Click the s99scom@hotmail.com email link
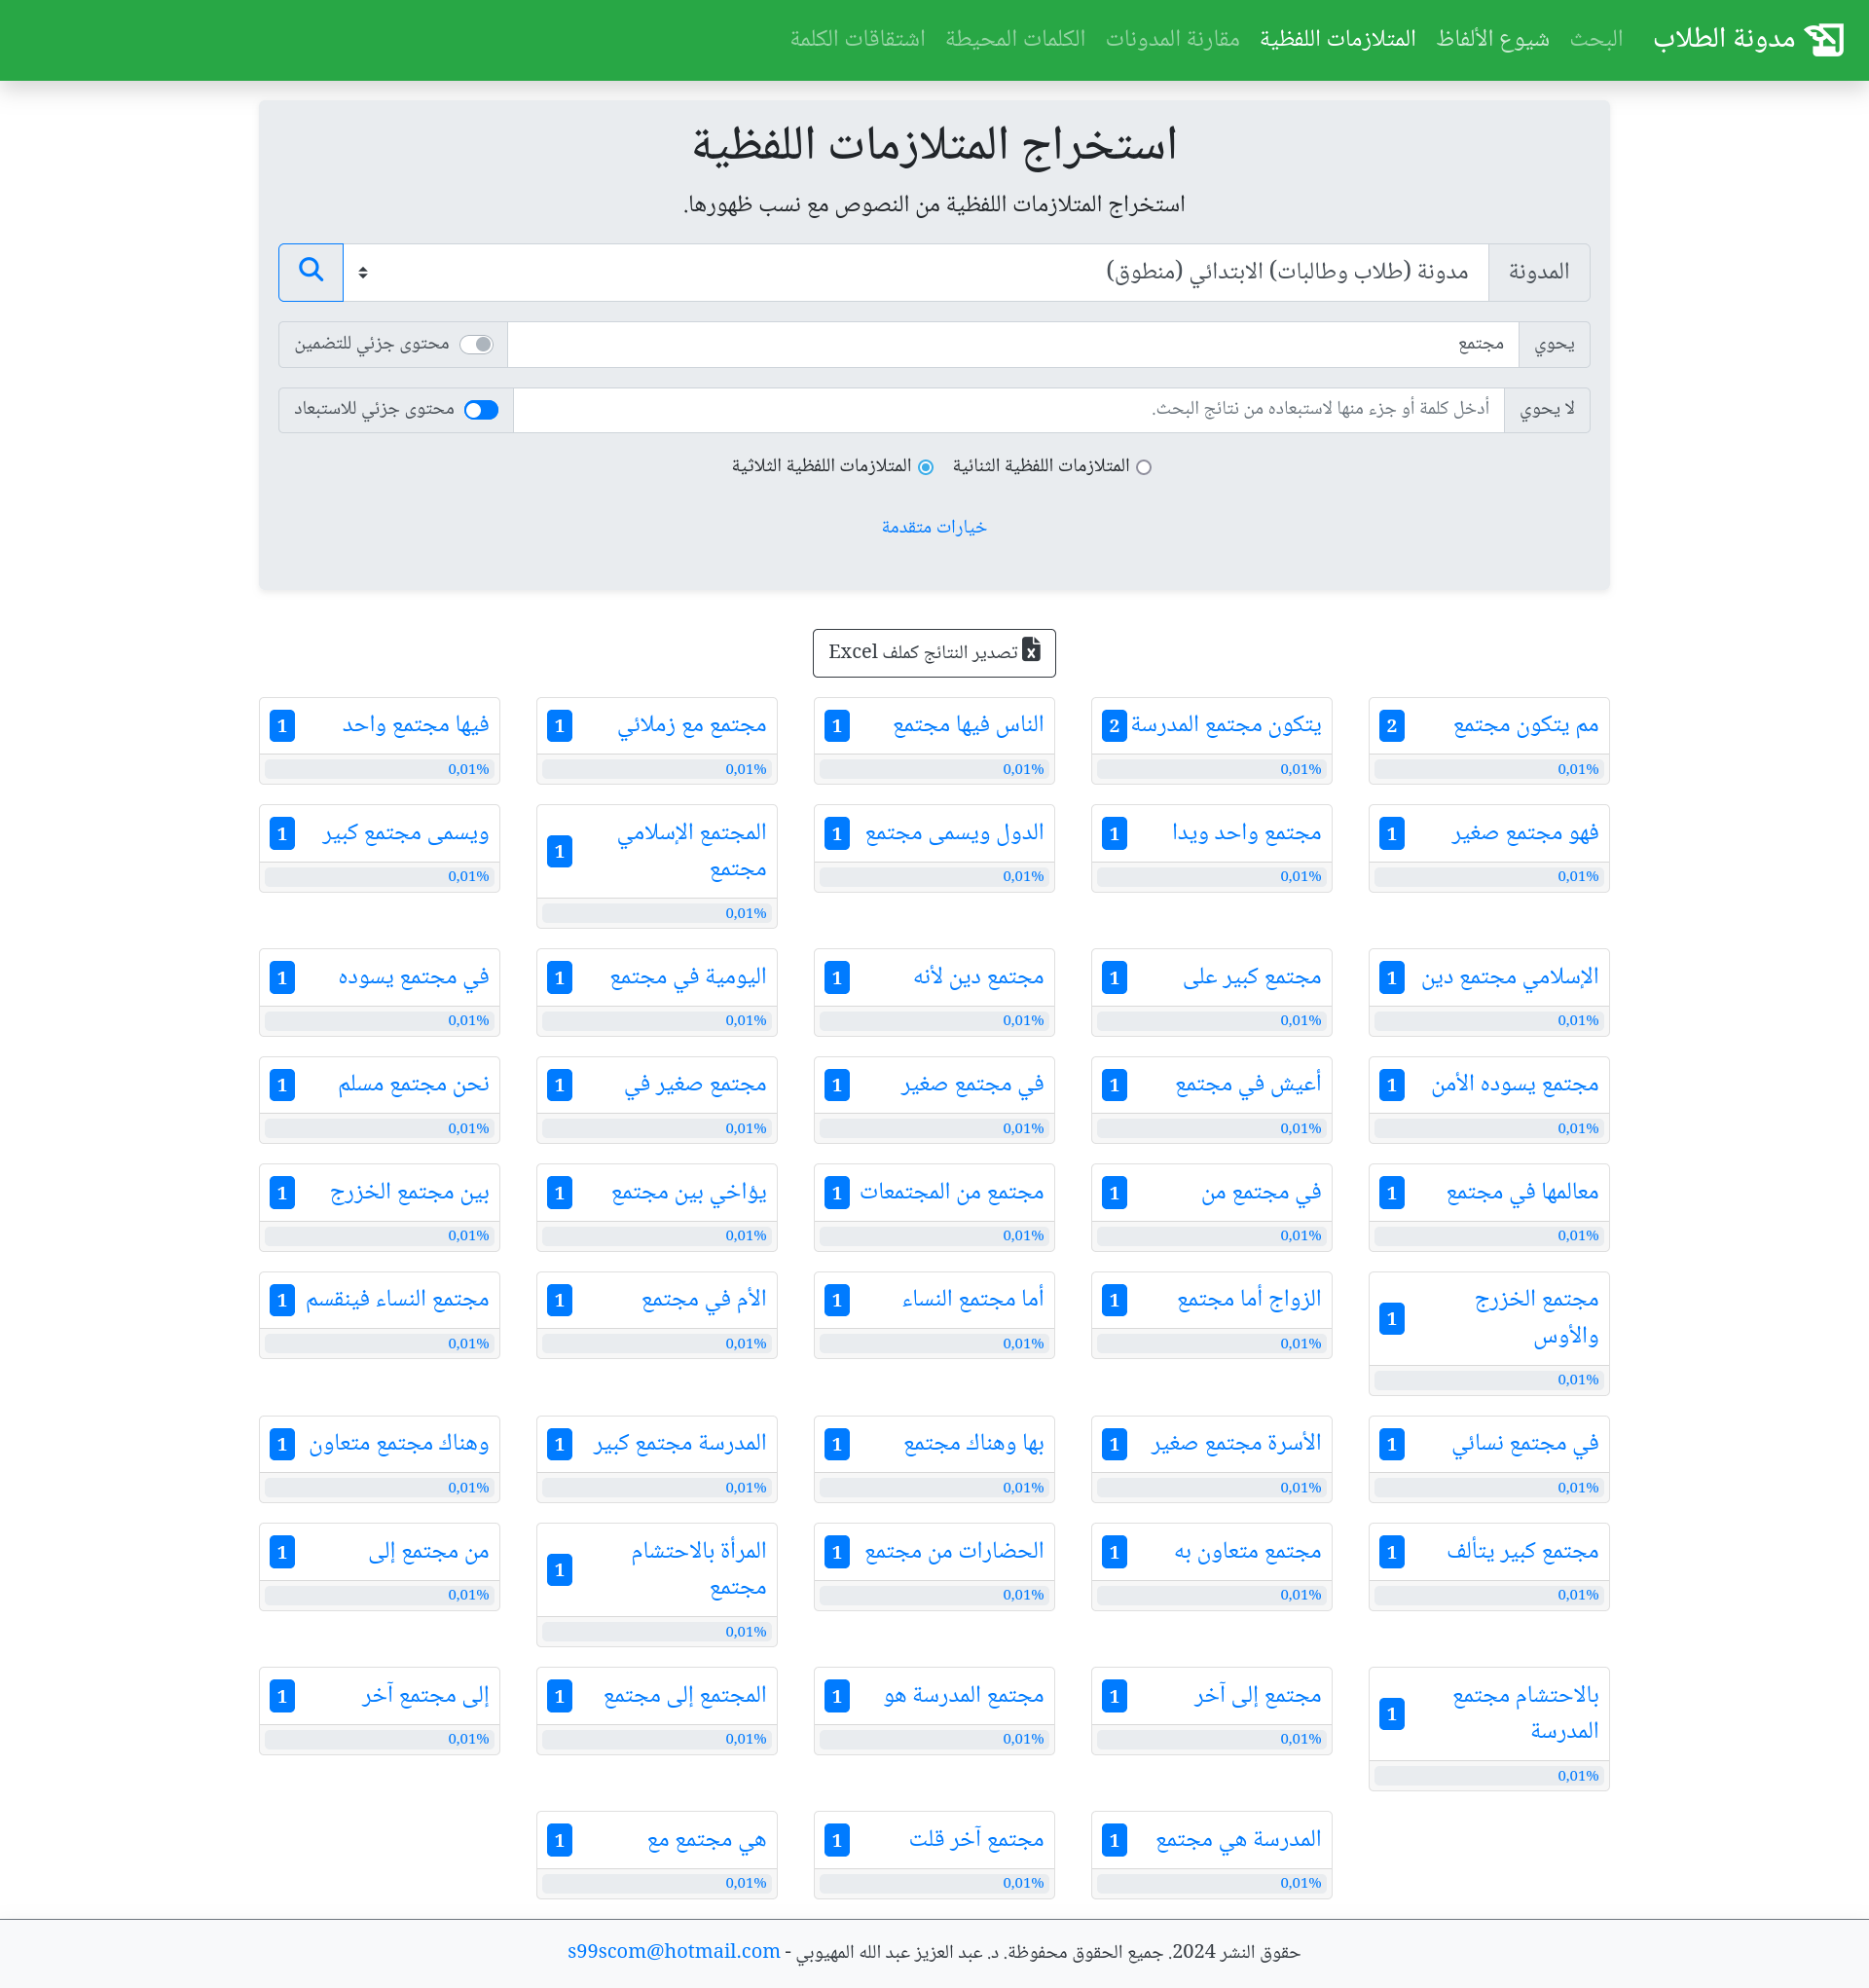This screenshot has width=1869, height=1988. pos(674,1951)
